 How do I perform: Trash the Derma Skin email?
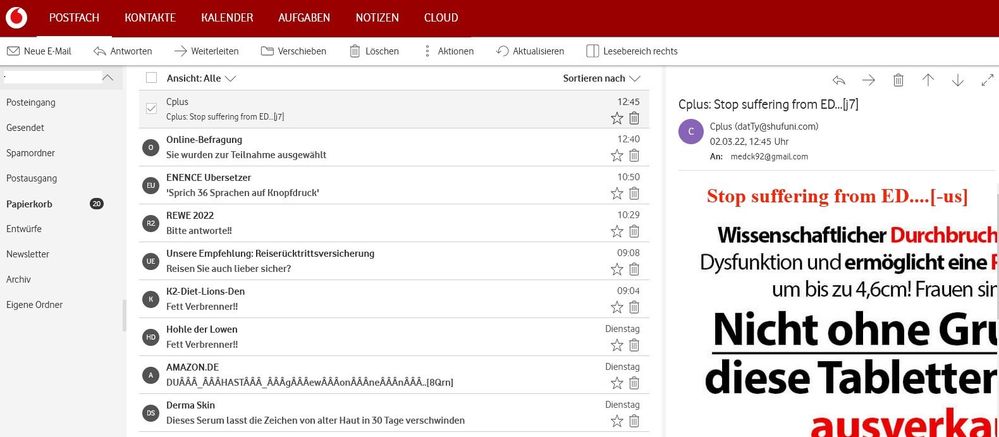(x=634, y=421)
